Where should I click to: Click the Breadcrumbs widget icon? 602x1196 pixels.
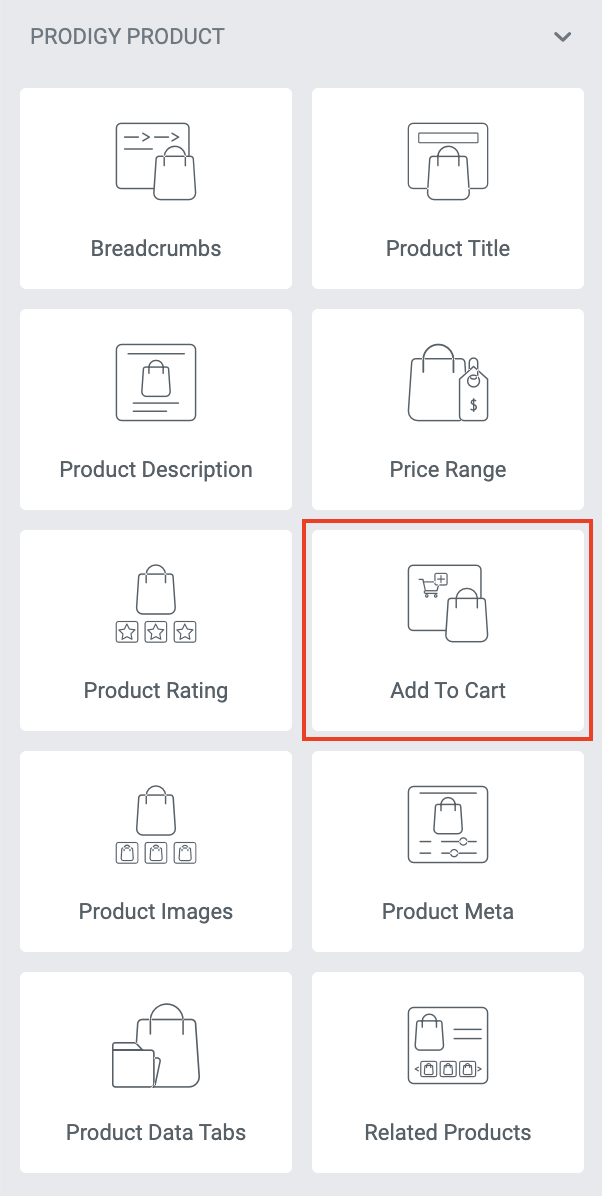(156, 161)
